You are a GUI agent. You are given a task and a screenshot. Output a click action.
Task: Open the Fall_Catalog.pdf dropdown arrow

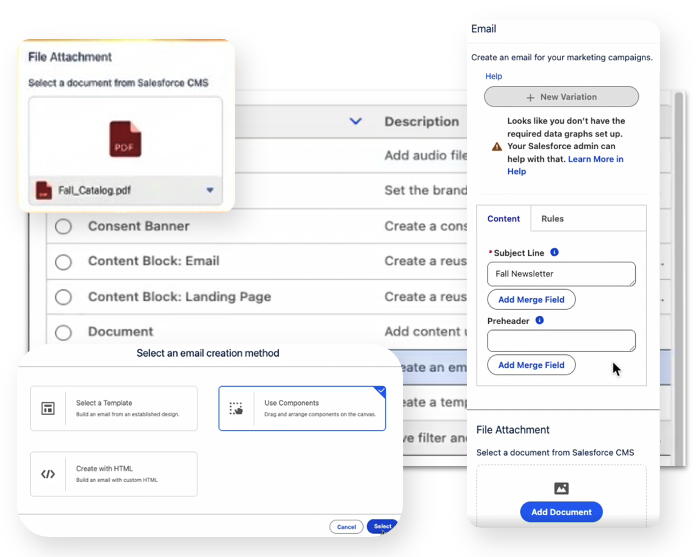pyautogui.click(x=210, y=190)
